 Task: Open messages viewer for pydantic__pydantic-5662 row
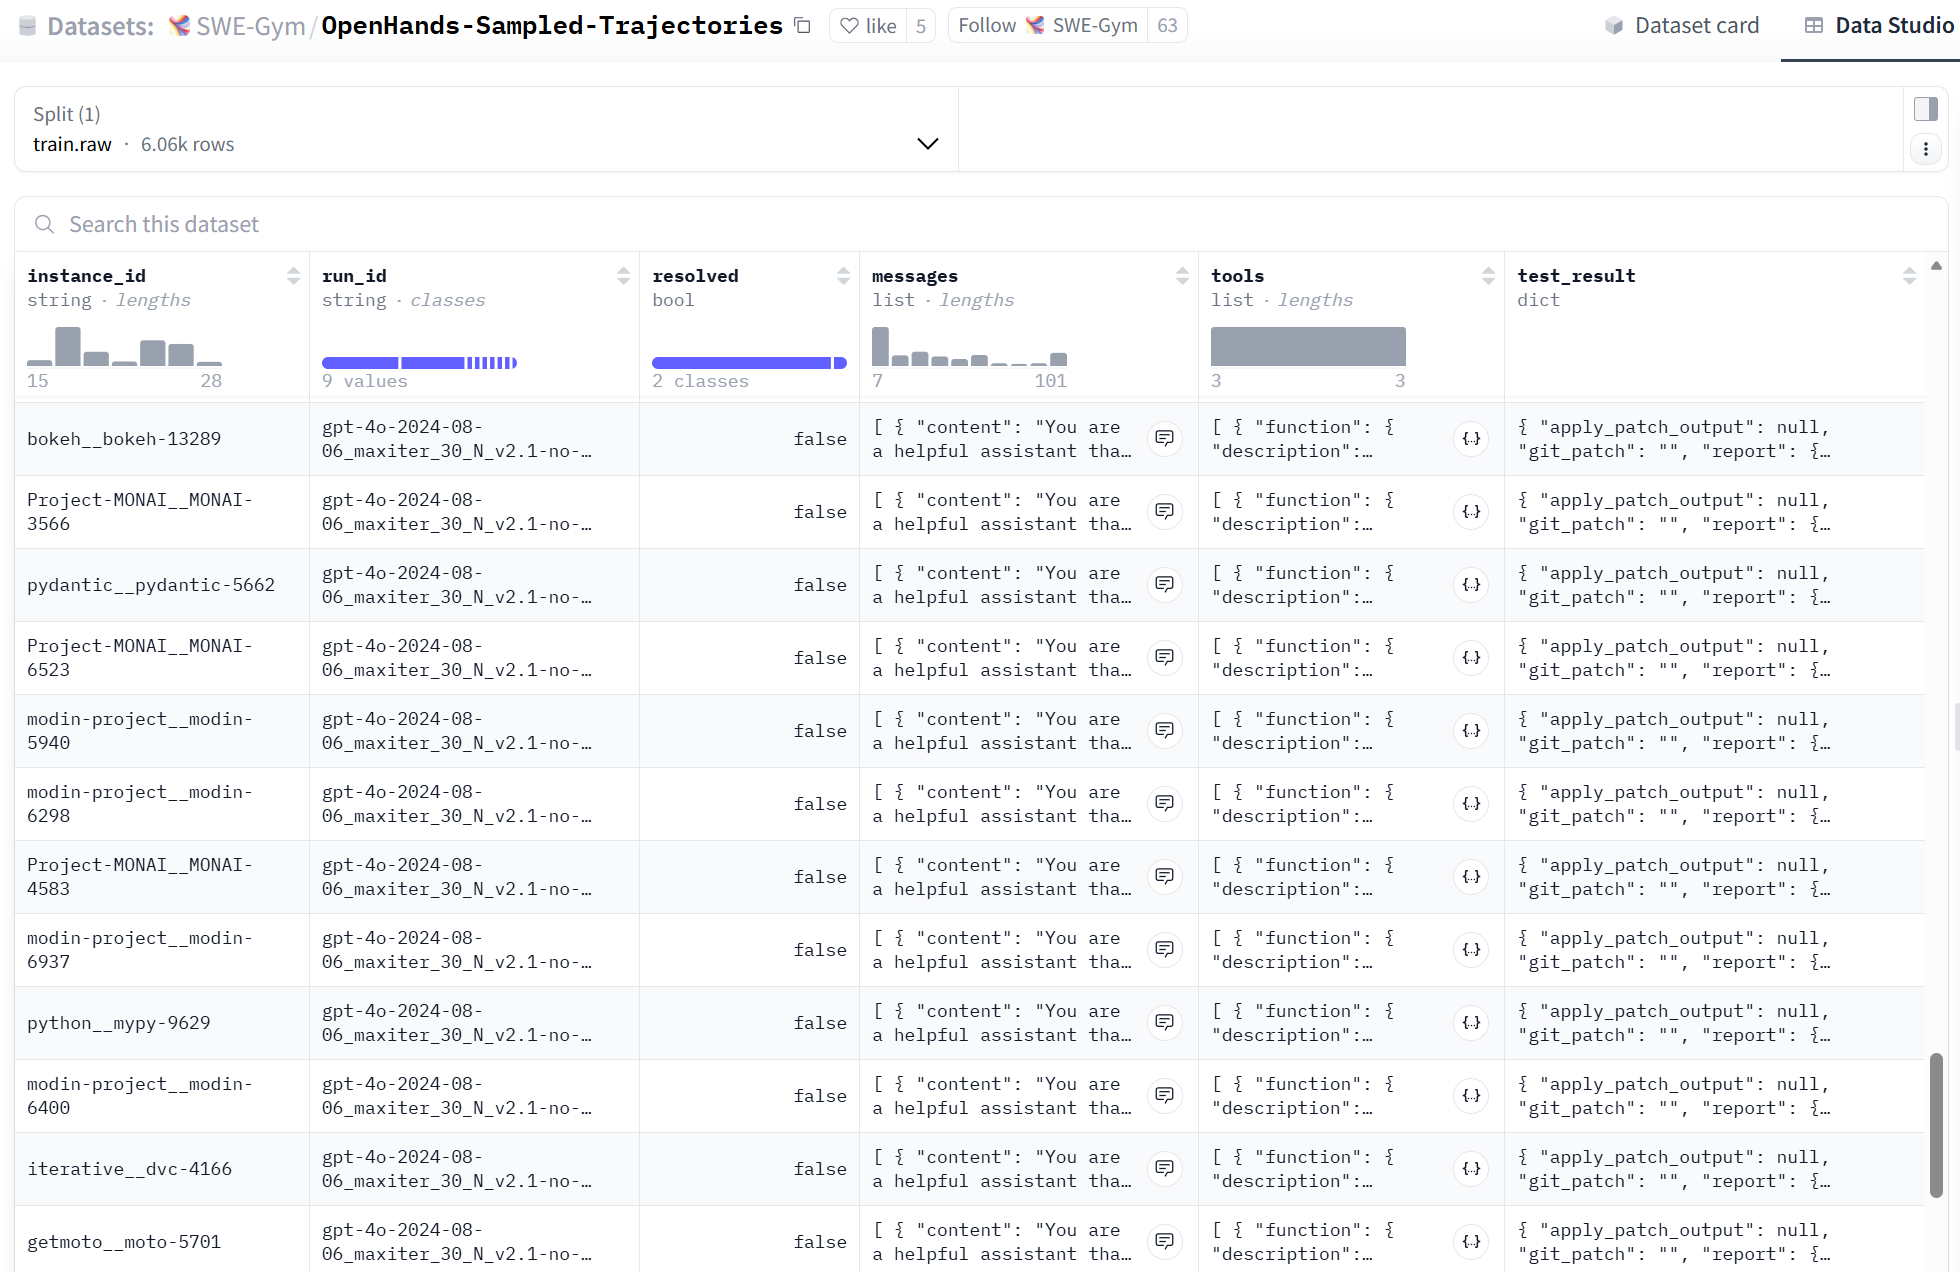coord(1164,584)
